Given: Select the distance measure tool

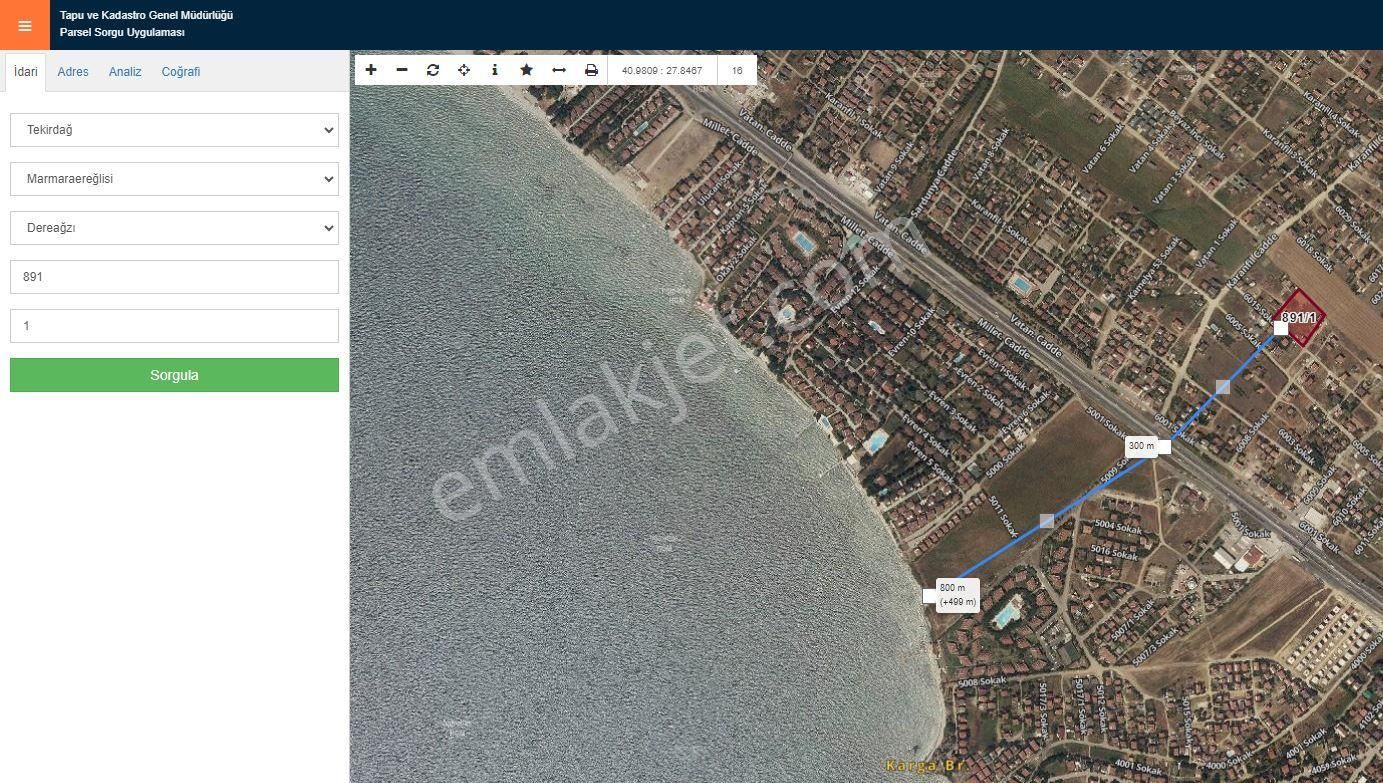Looking at the screenshot, I should tap(559, 70).
